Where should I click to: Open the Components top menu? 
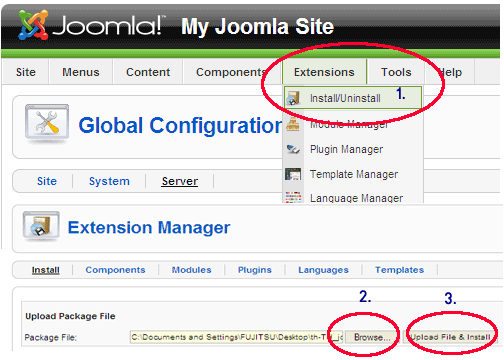pos(231,72)
